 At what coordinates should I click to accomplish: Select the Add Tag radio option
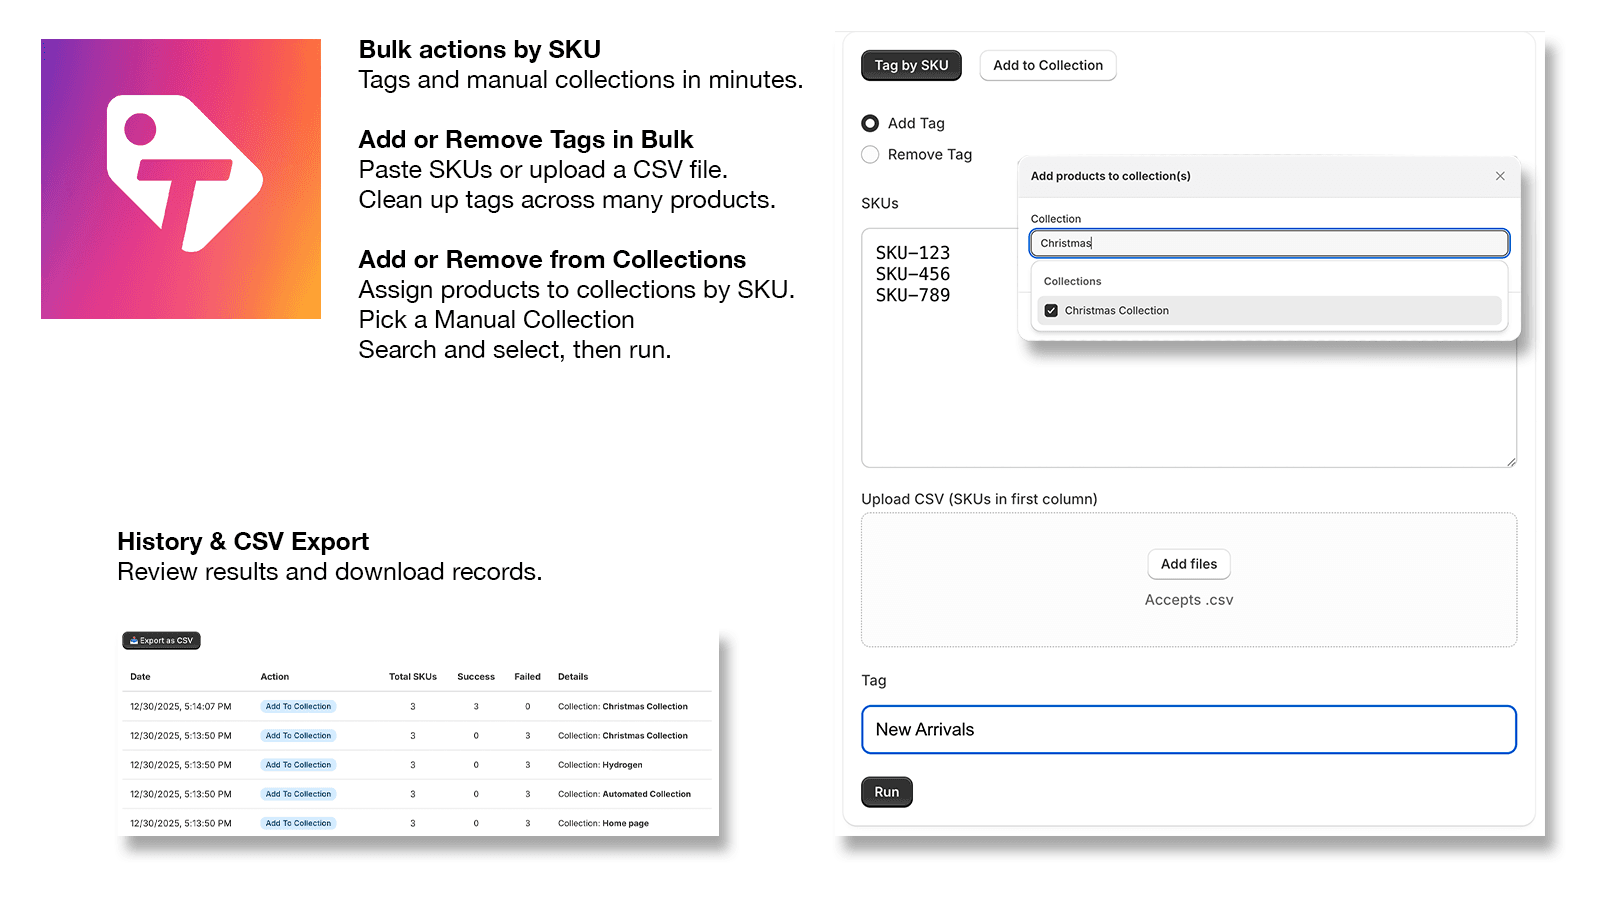click(870, 123)
